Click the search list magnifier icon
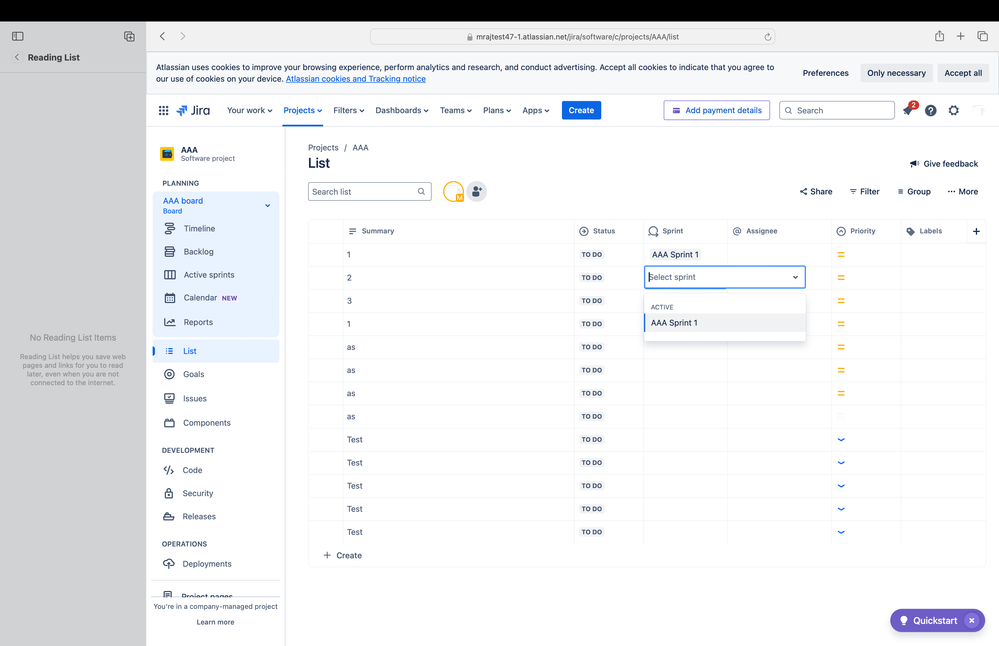Viewport: 999px width, 646px height. point(421,191)
